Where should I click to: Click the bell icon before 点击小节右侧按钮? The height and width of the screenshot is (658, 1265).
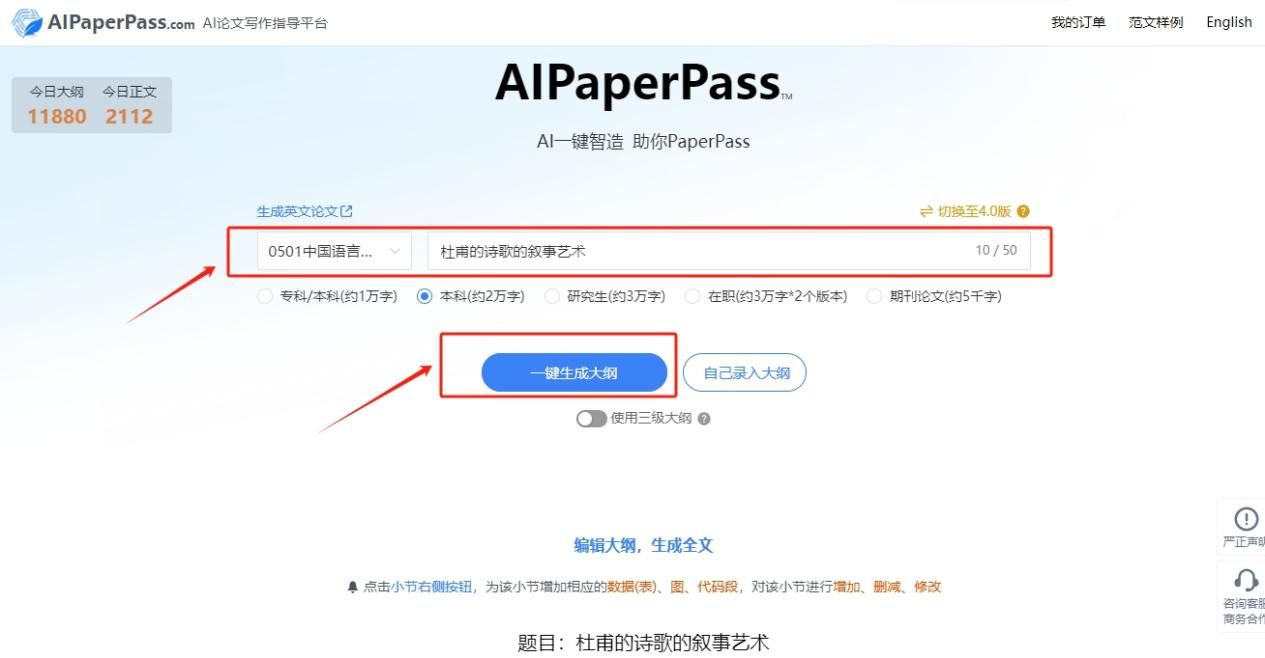coord(352,587)
